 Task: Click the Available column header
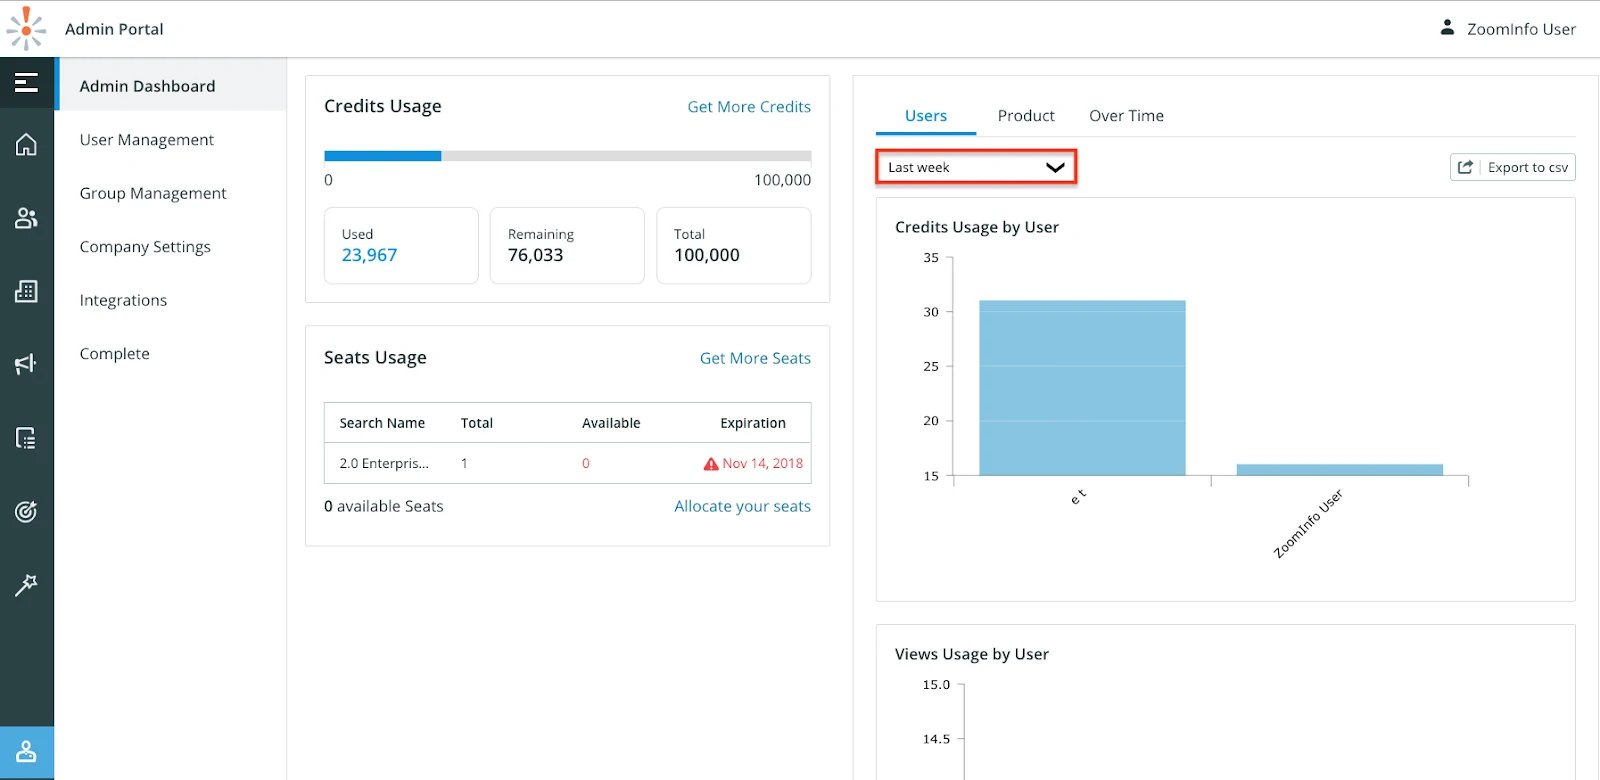[611, 423]
